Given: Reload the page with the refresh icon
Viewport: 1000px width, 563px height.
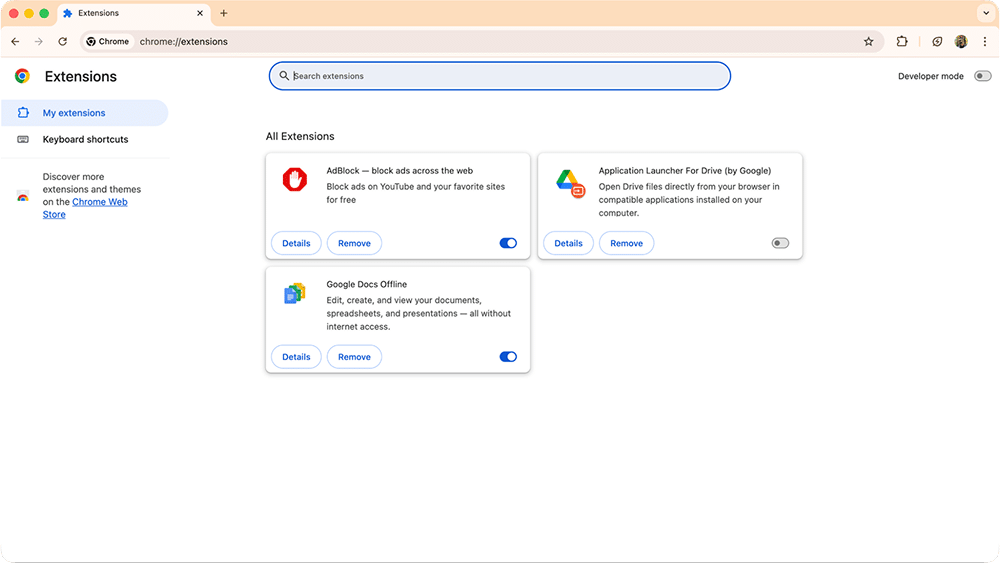Looking at the screenshot, I should coord(63,42).
